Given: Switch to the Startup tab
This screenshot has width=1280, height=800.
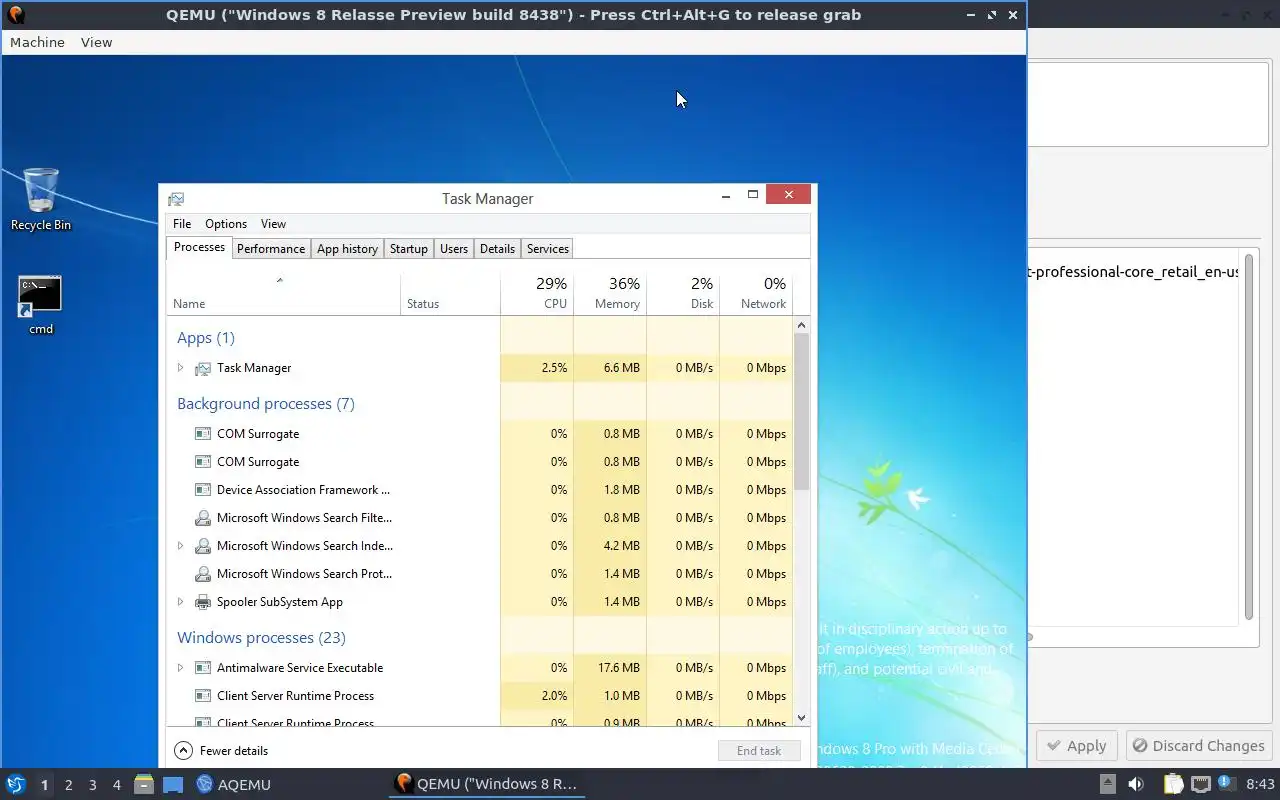Looking at the screenshot, I should pos(409,249).
